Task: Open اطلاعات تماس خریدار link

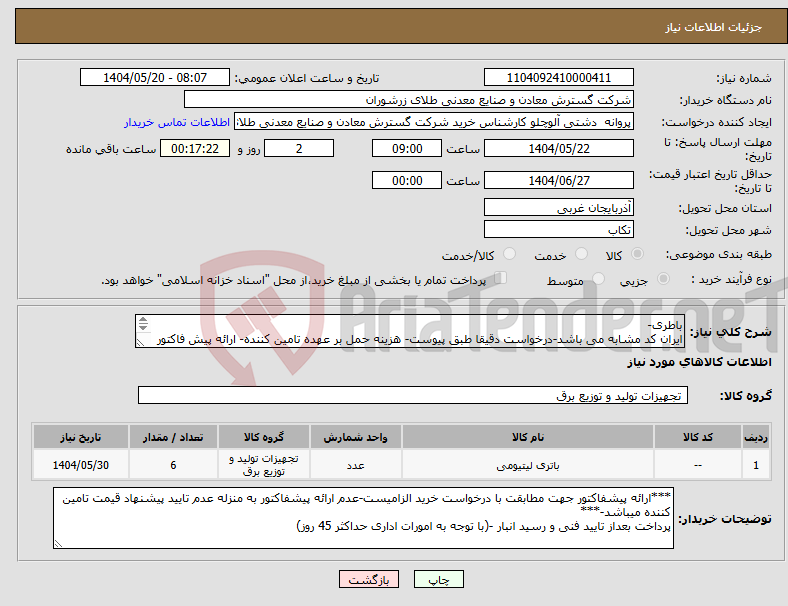Action: tap(177, 122)
